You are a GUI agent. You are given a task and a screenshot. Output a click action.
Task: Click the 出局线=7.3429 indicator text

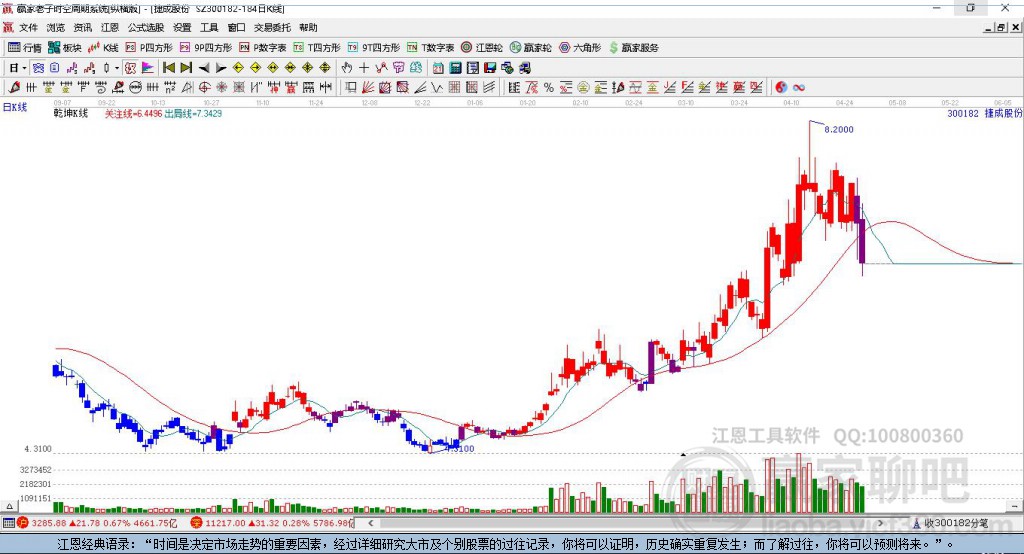193,114
